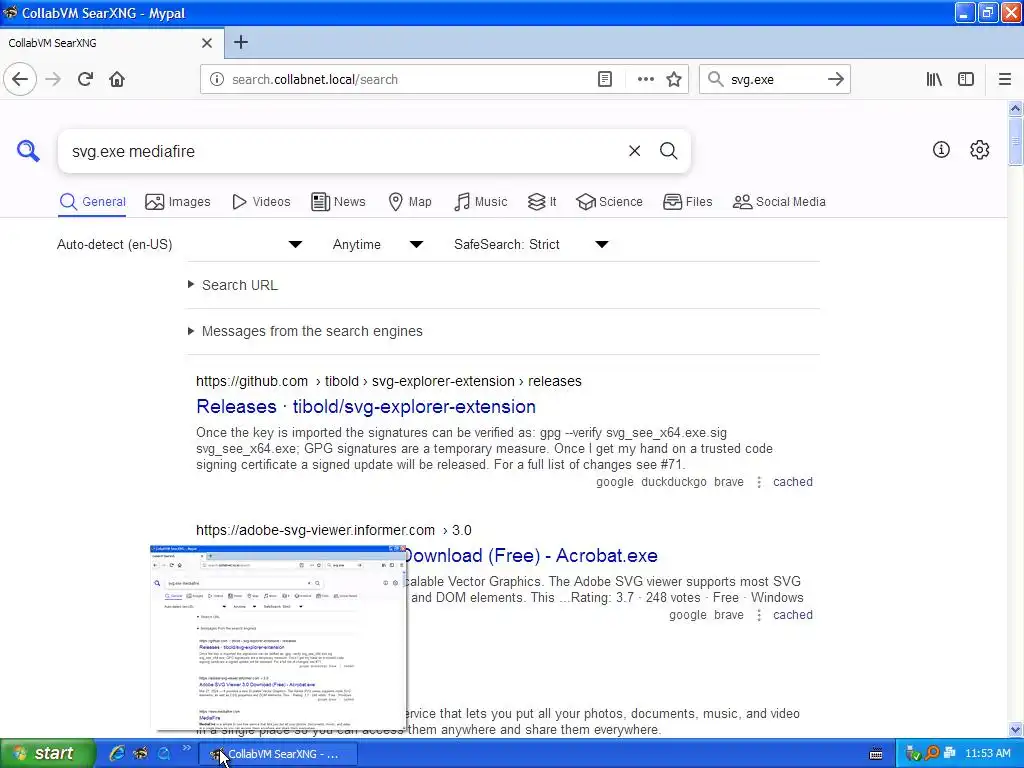Open page actions three-dots menu
The height and width of the screenshot is (768, 1024).
(645, 79)
